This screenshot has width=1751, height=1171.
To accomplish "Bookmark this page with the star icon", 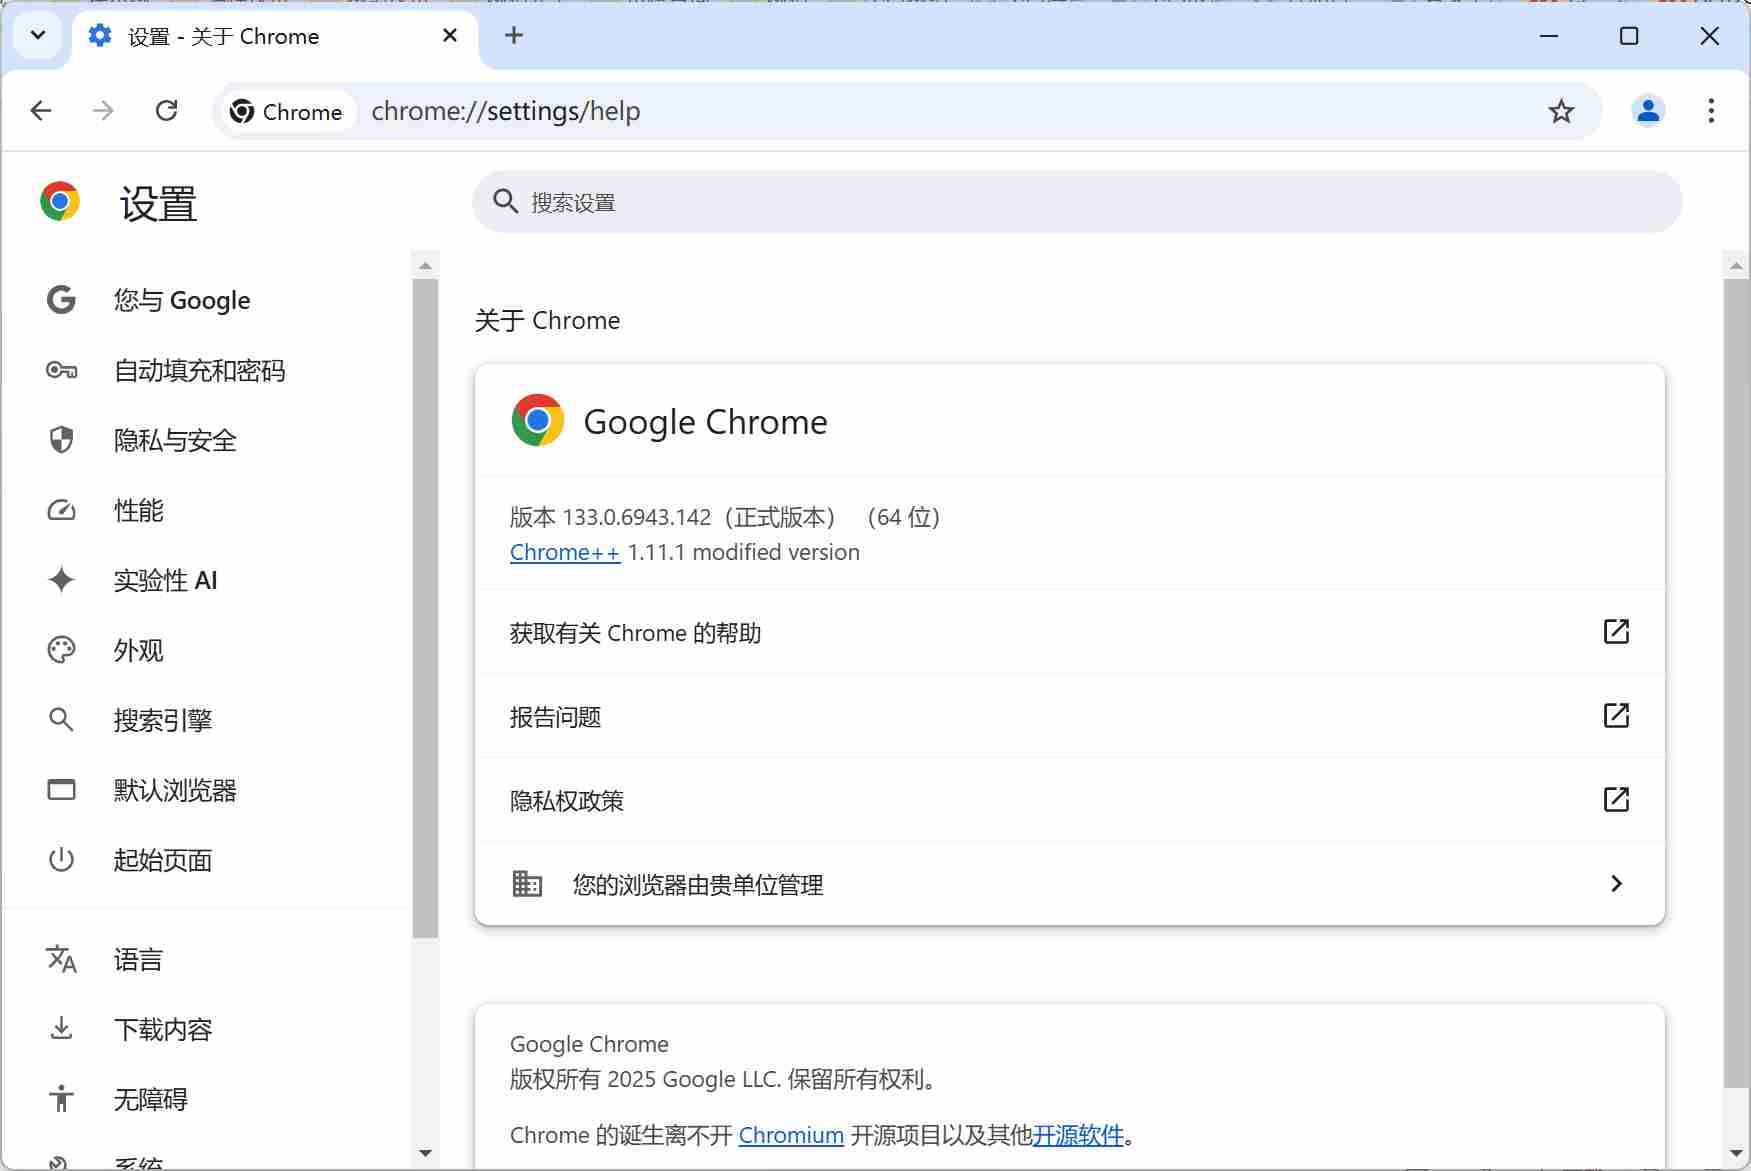I will pyautogui.click(x=1561, y=111).
